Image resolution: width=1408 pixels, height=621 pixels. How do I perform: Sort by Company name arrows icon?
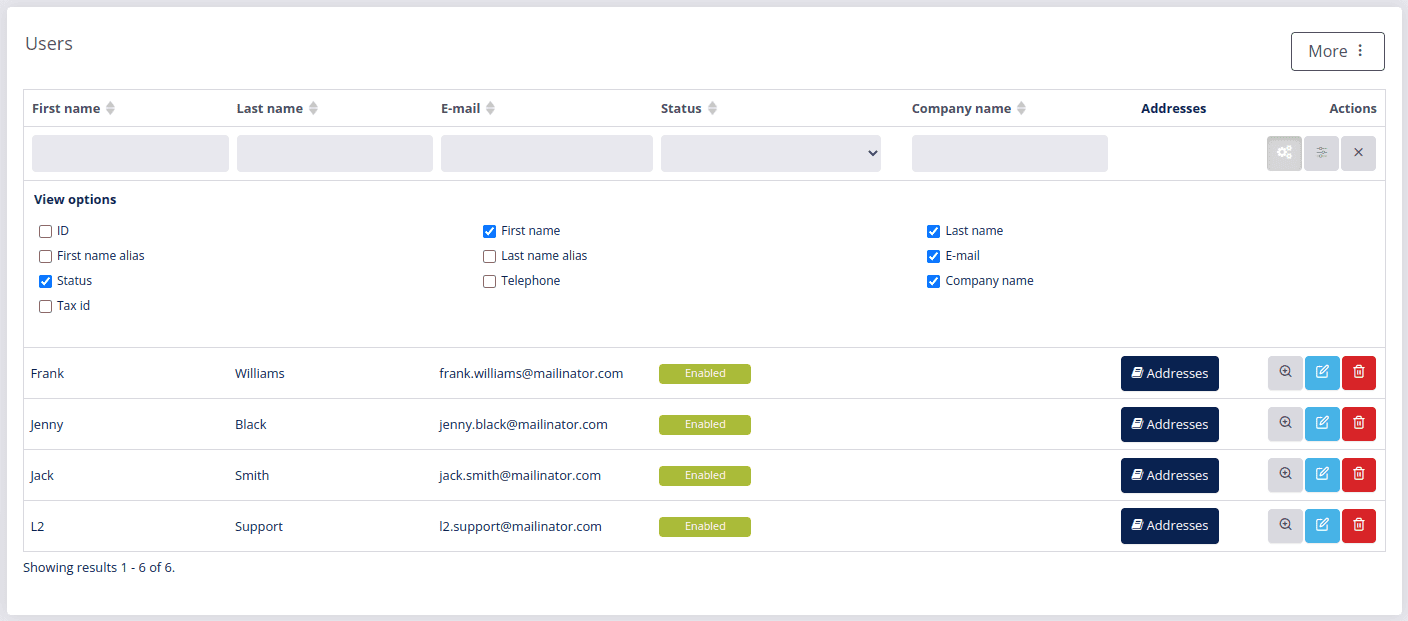[x=1021, y=108]
